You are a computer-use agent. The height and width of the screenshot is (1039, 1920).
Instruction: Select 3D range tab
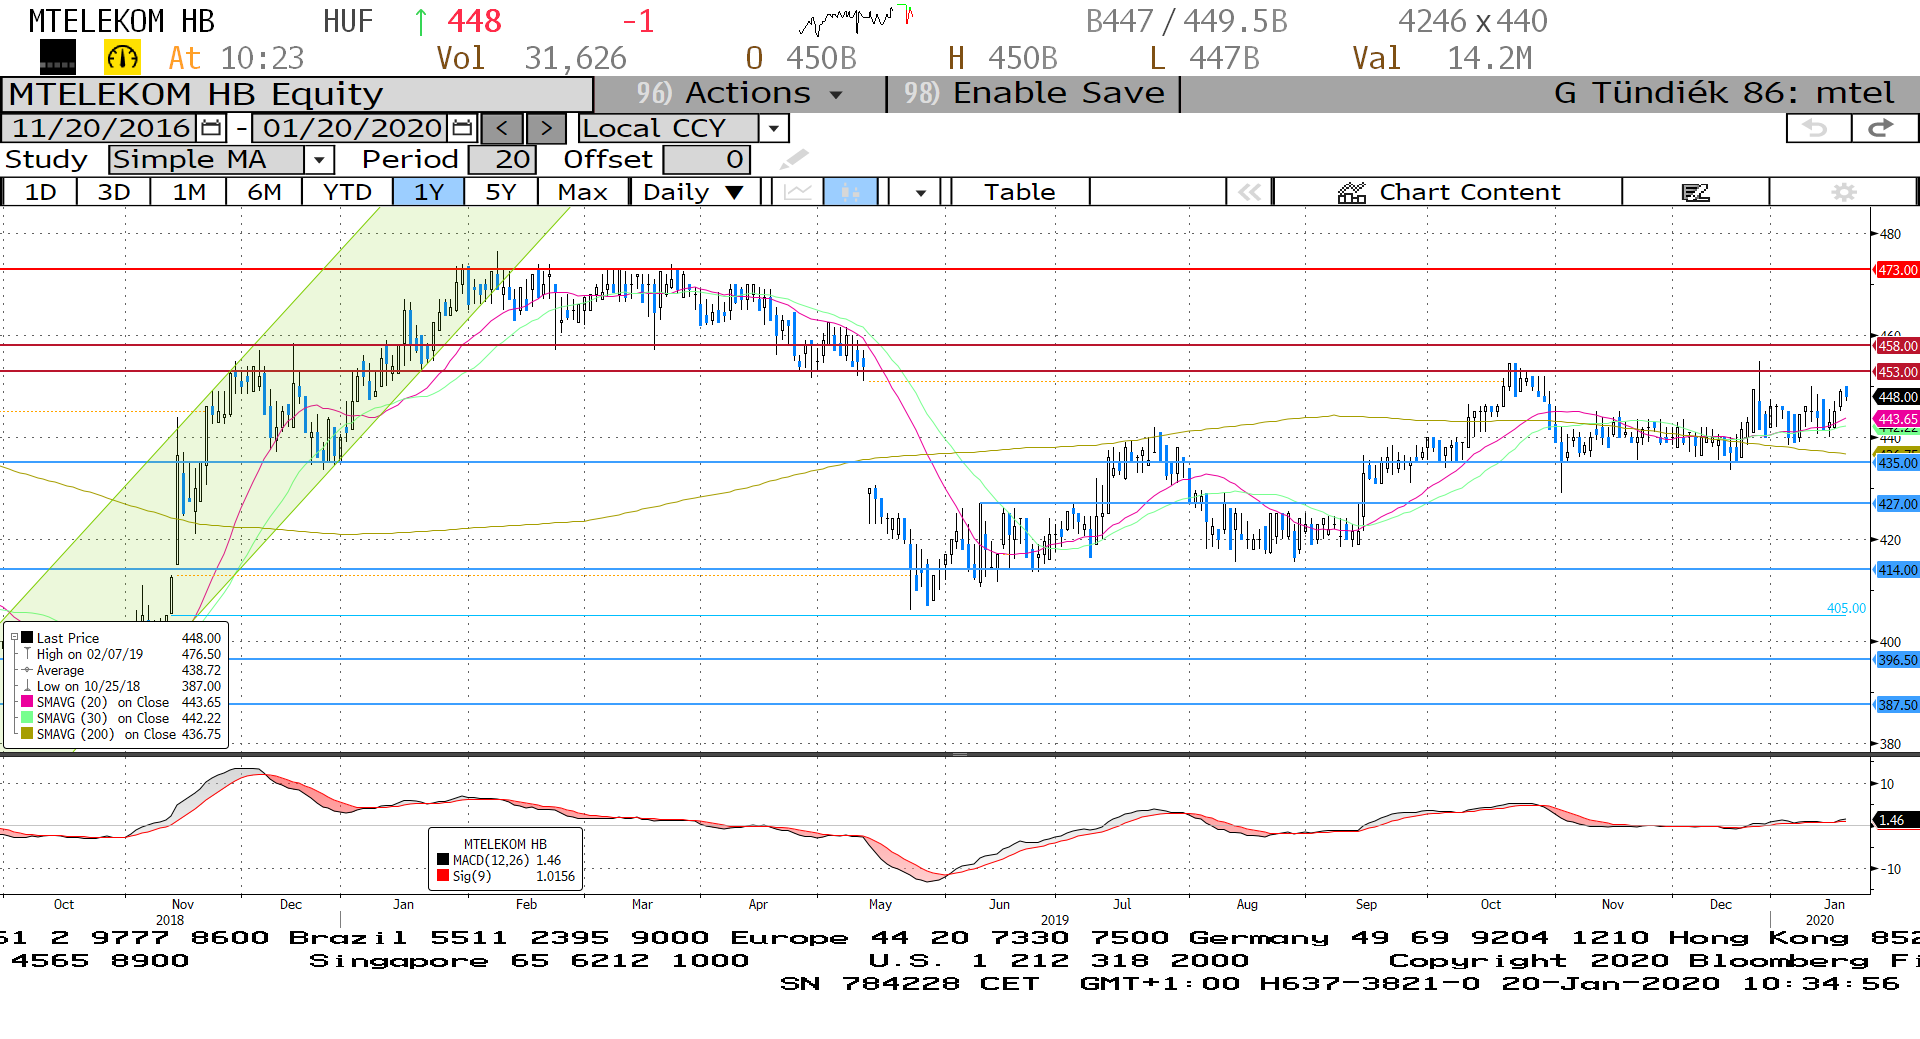[114, 192]
